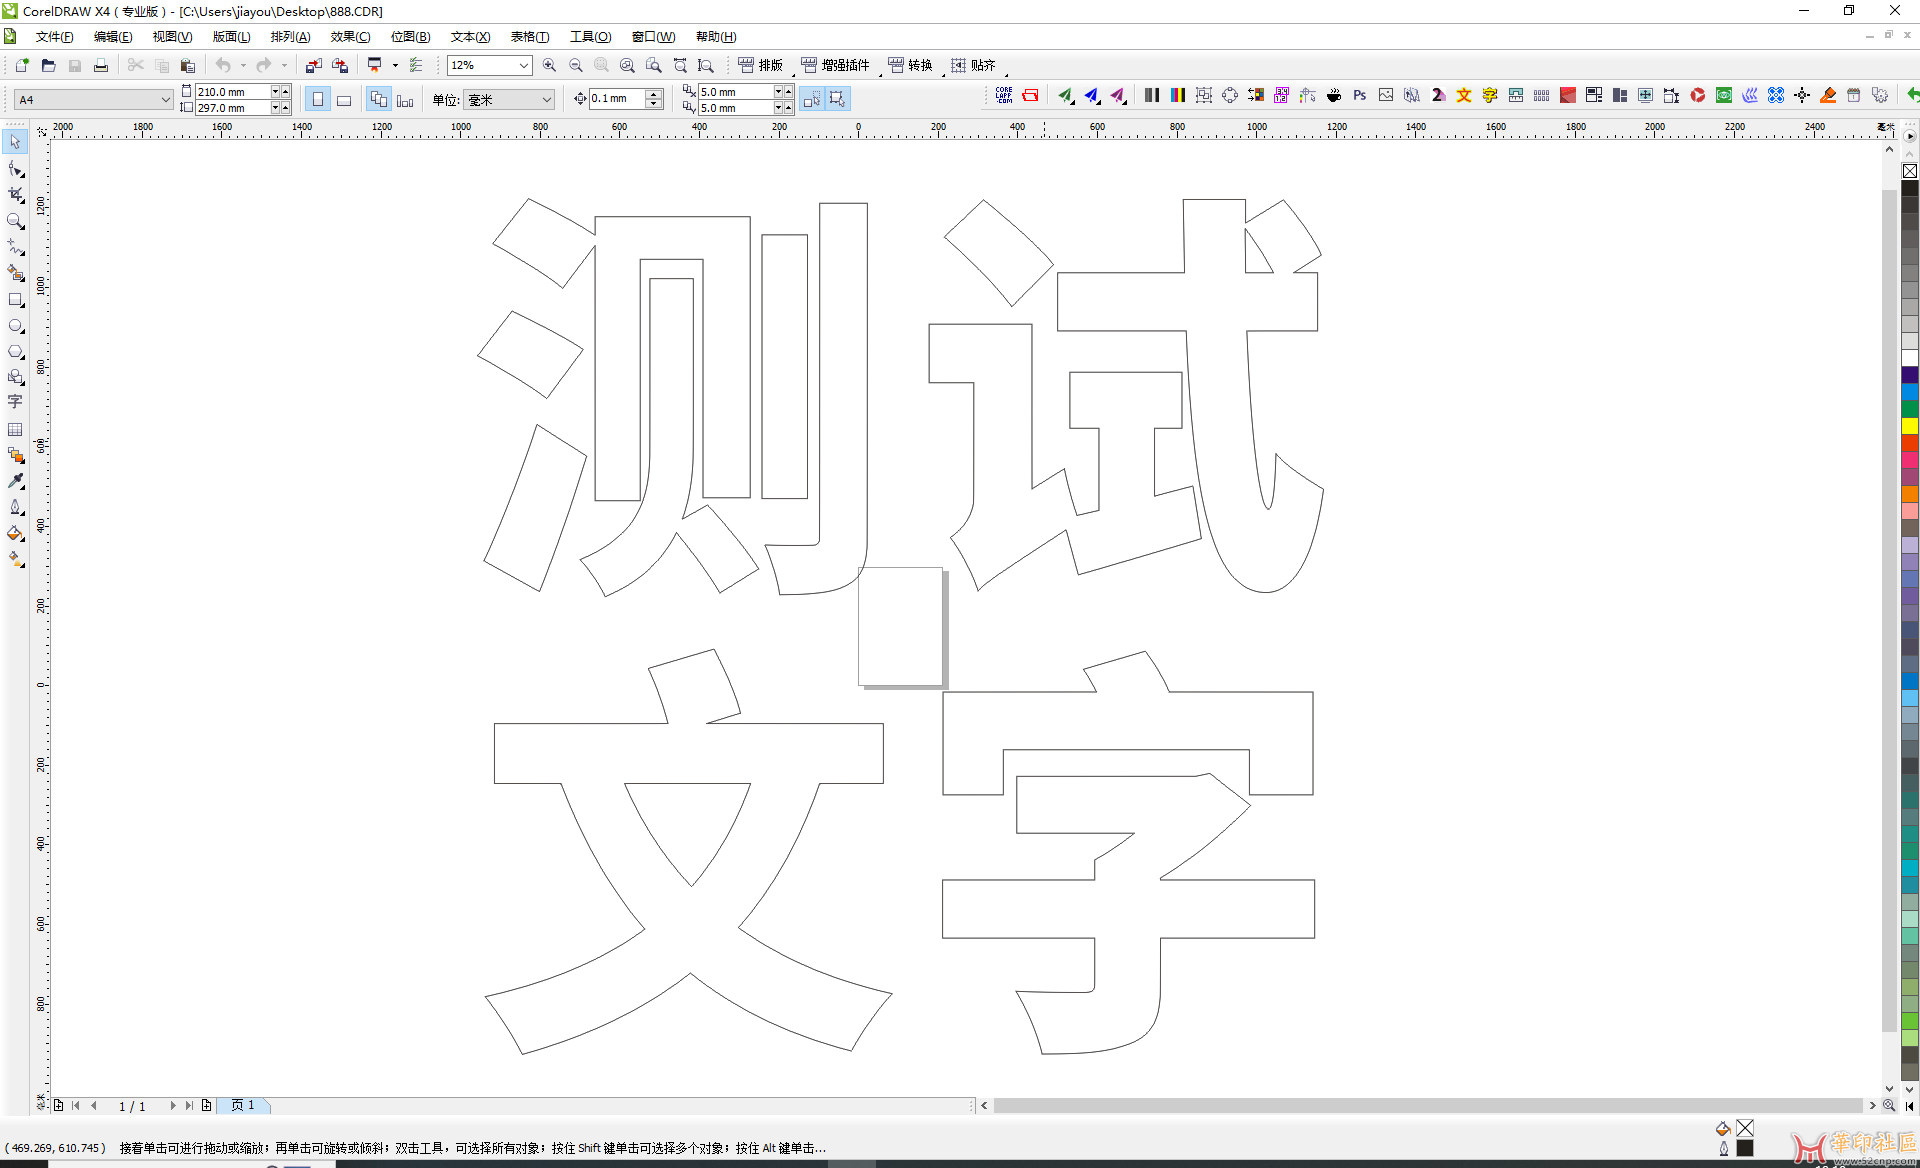Screen dimensions: 1920x1168
Task: Select the no-fill X swatch in palette
Action: 1910,171
